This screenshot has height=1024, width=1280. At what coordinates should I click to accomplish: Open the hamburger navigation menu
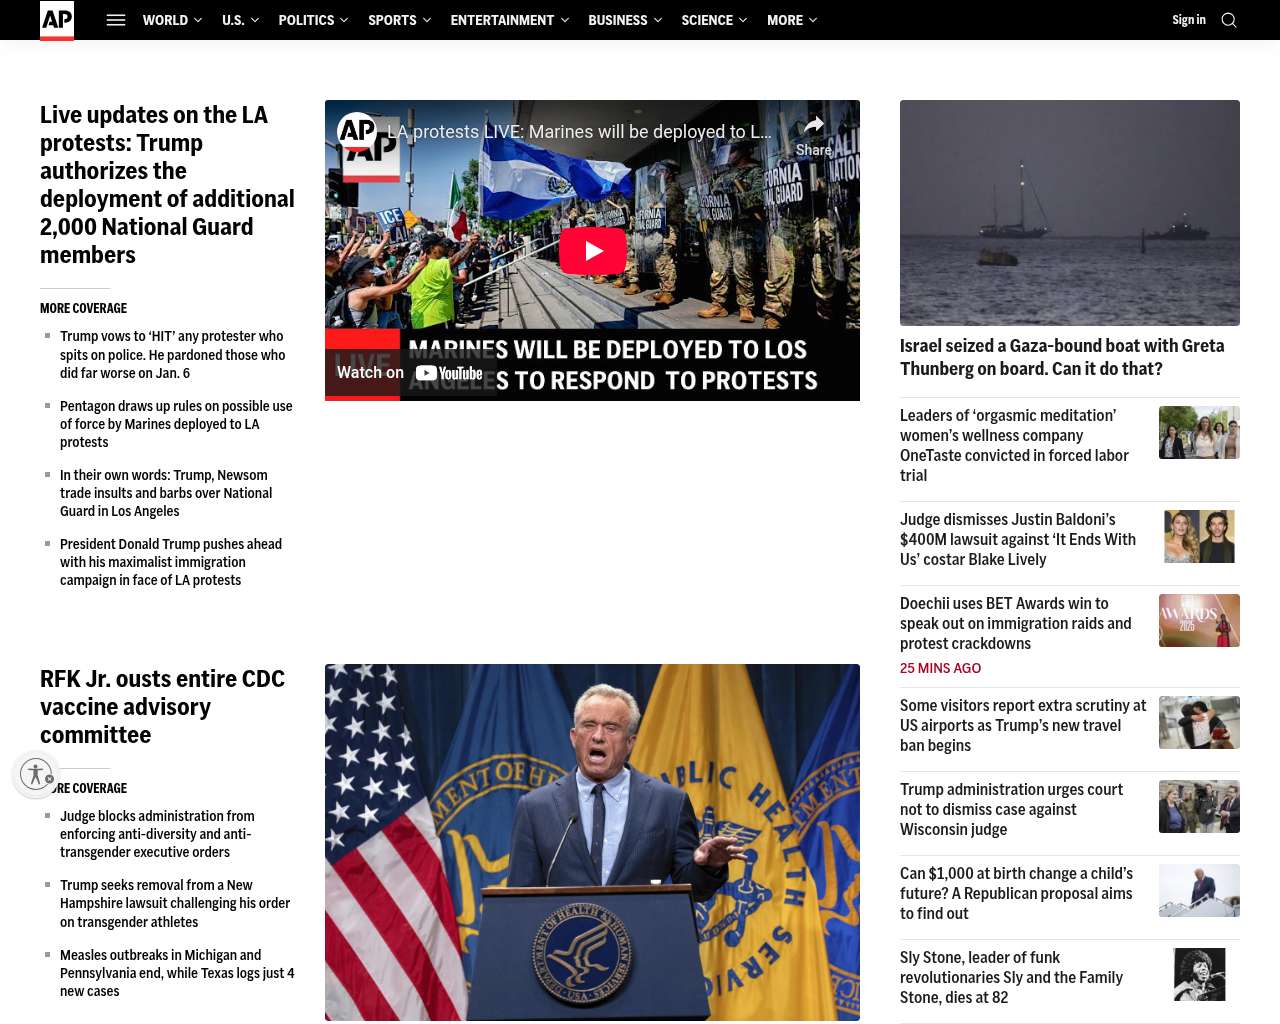[x=116, y=20]
